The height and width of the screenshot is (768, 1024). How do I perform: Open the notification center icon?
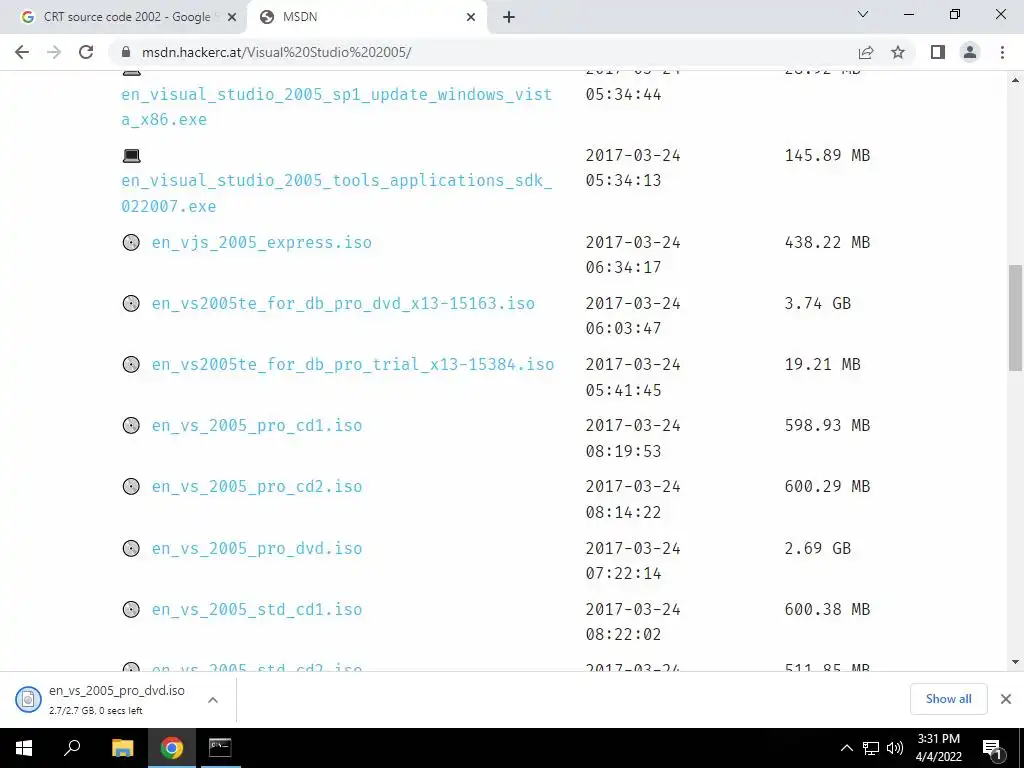pyautogui.click(x=992, y=748)
